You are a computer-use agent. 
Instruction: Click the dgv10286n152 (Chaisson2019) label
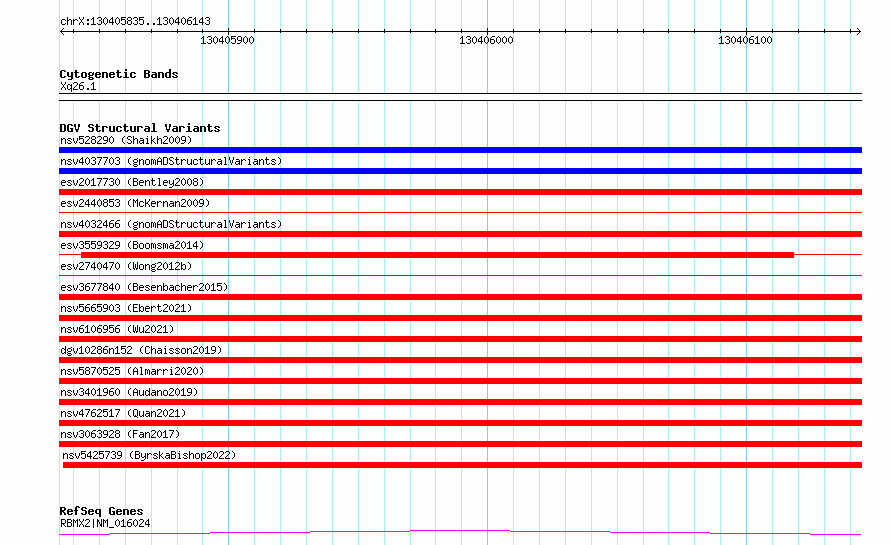coord(141,350)
